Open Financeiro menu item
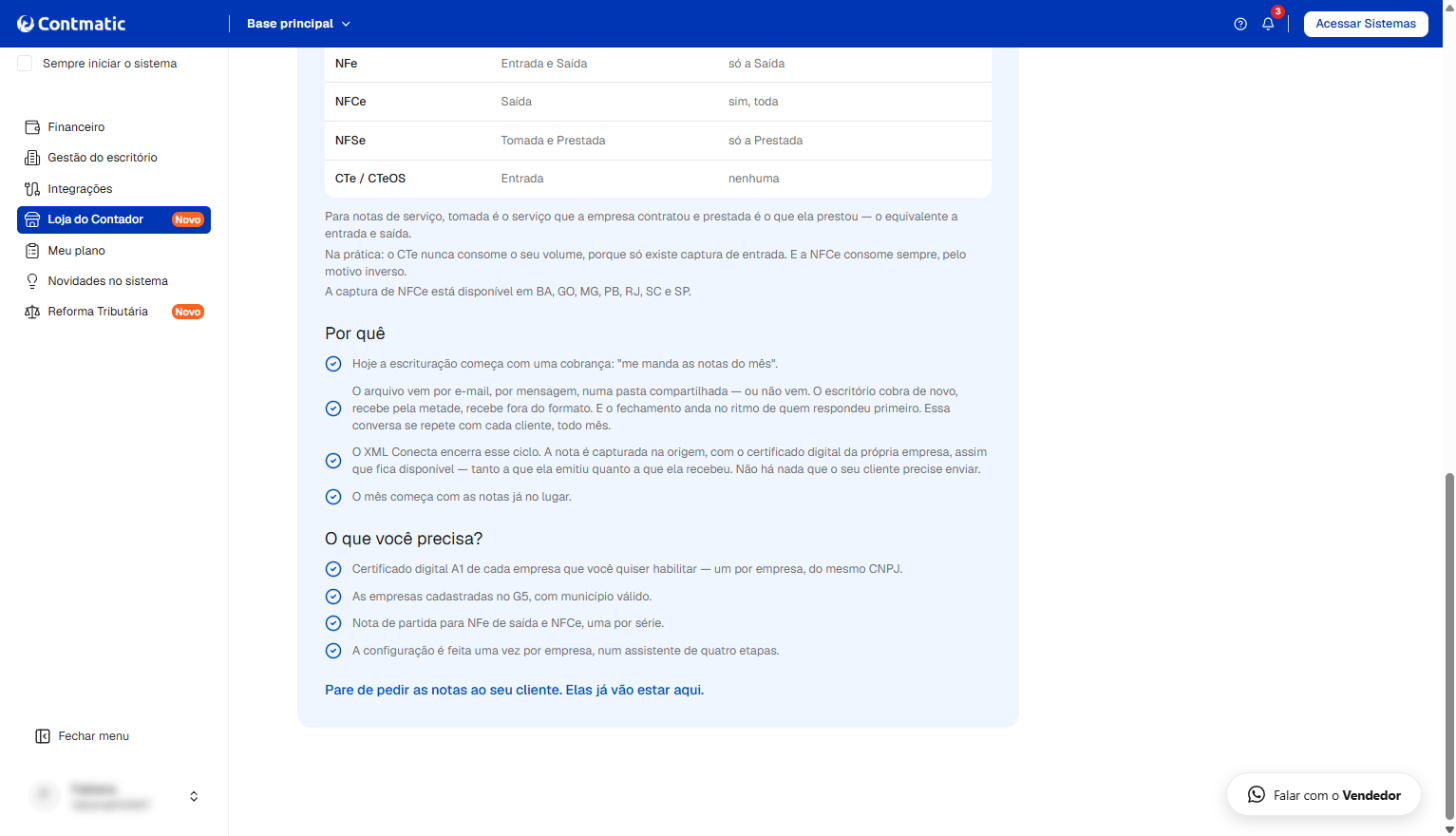 (x=114, y=127)
